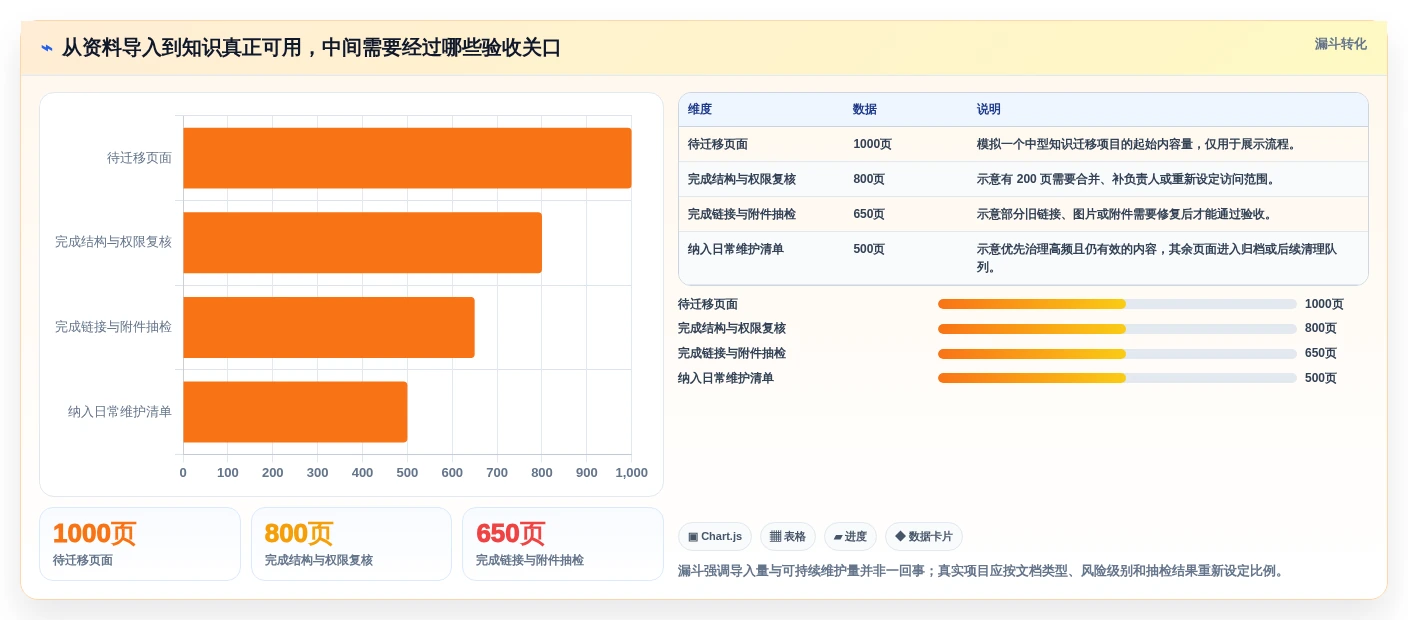1408x620 pixels.
Task: Click the 纳入日常维护清单 table cell
Action: (x=736, y=249)
